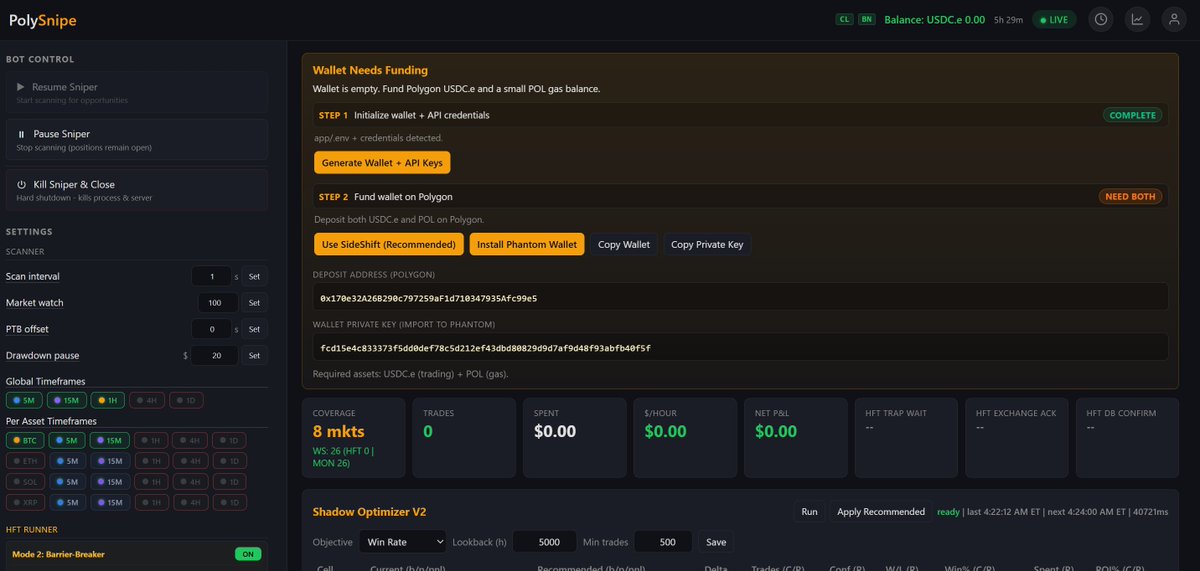Click the LIVE status indicator
The image size is (1200, 571).
(1054, 19)
